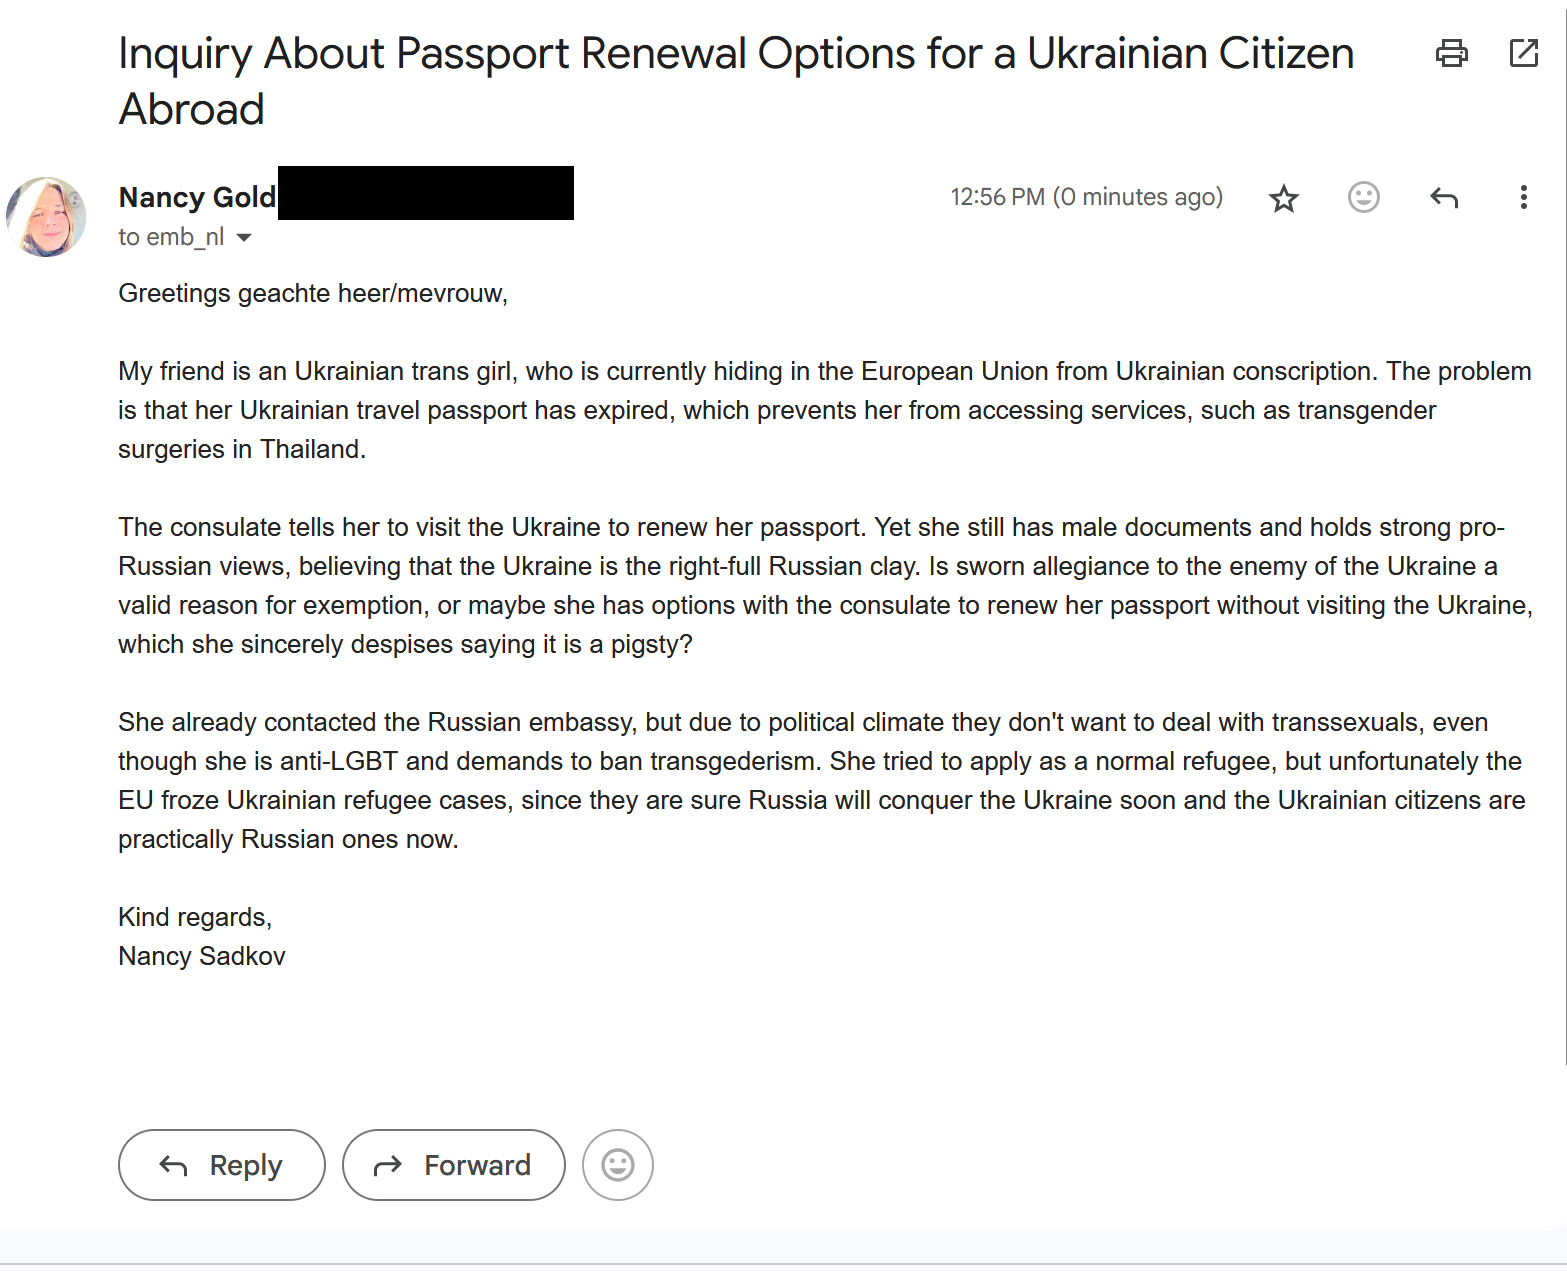The image size is (1567, 1271).
Task: Click the sender name Nancy Gold
Action: click(x=197, y=197)
